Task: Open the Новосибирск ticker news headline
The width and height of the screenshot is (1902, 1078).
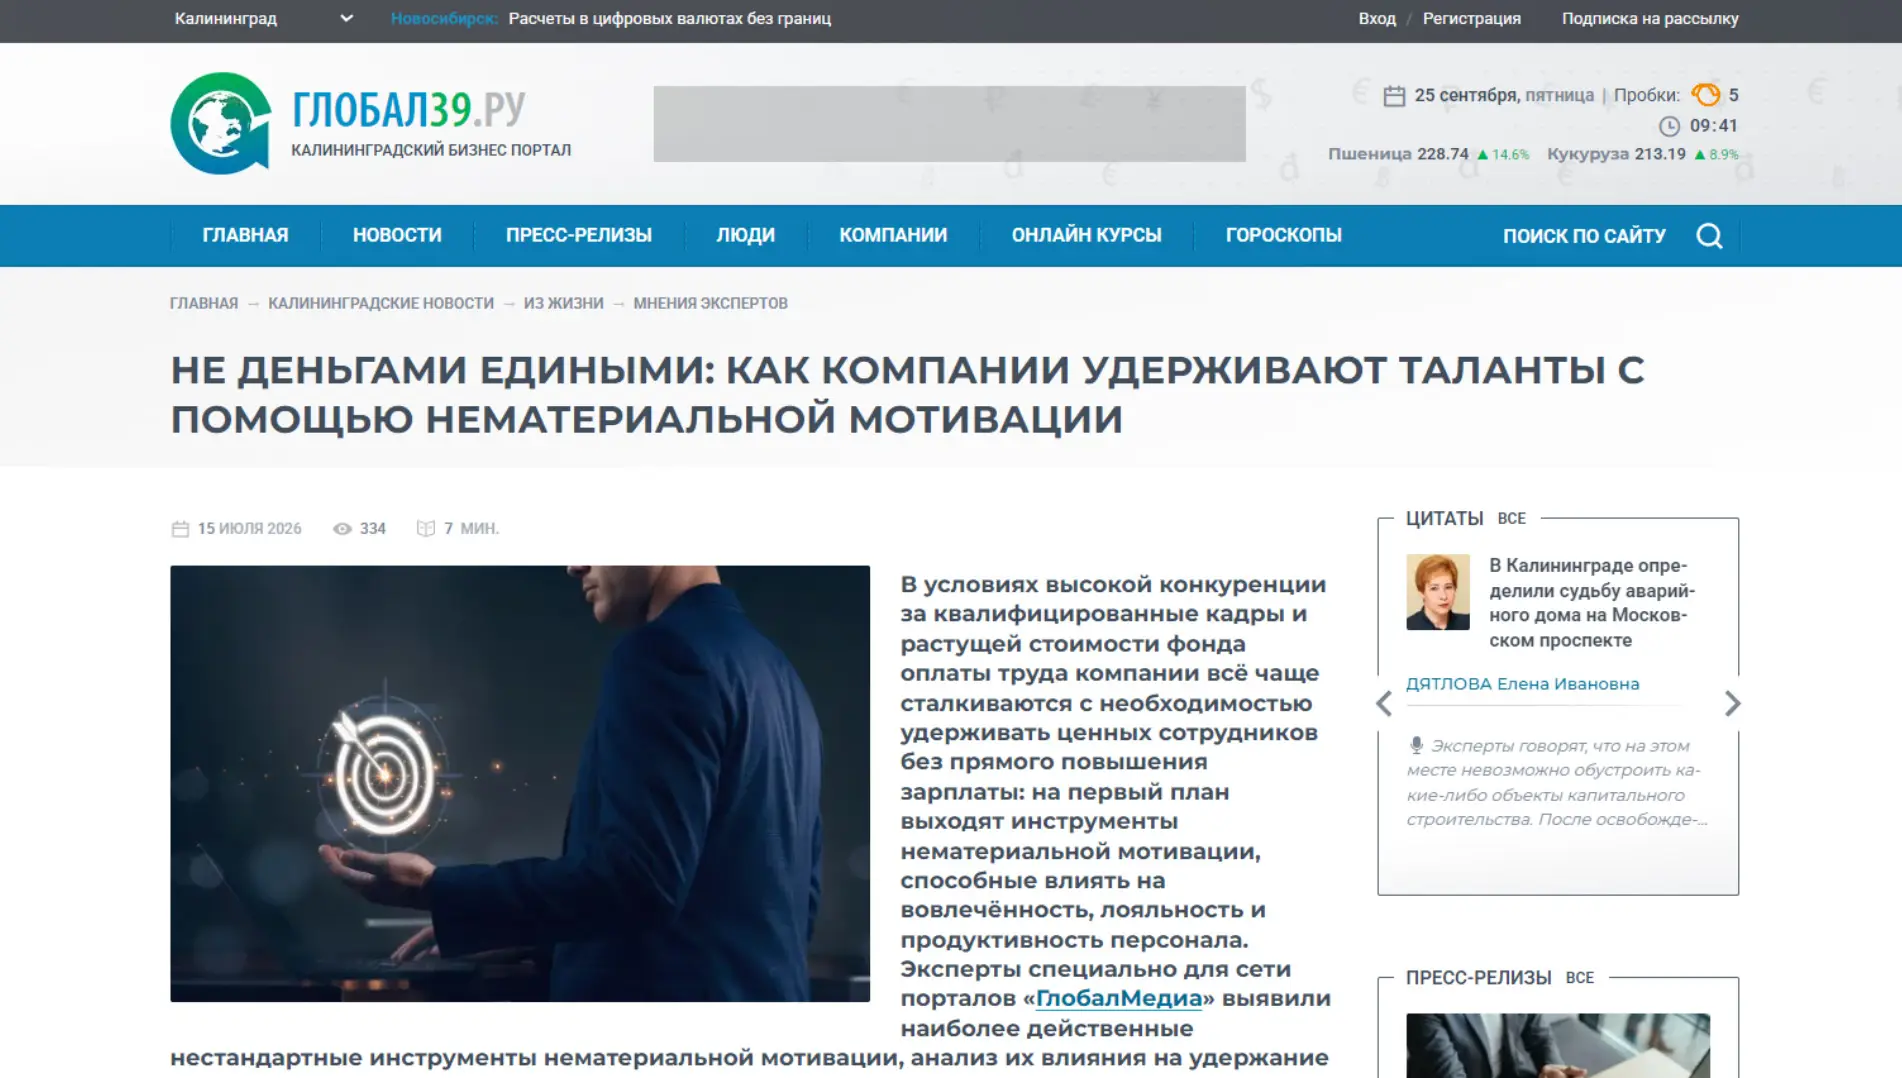Action: coord(669,18)
